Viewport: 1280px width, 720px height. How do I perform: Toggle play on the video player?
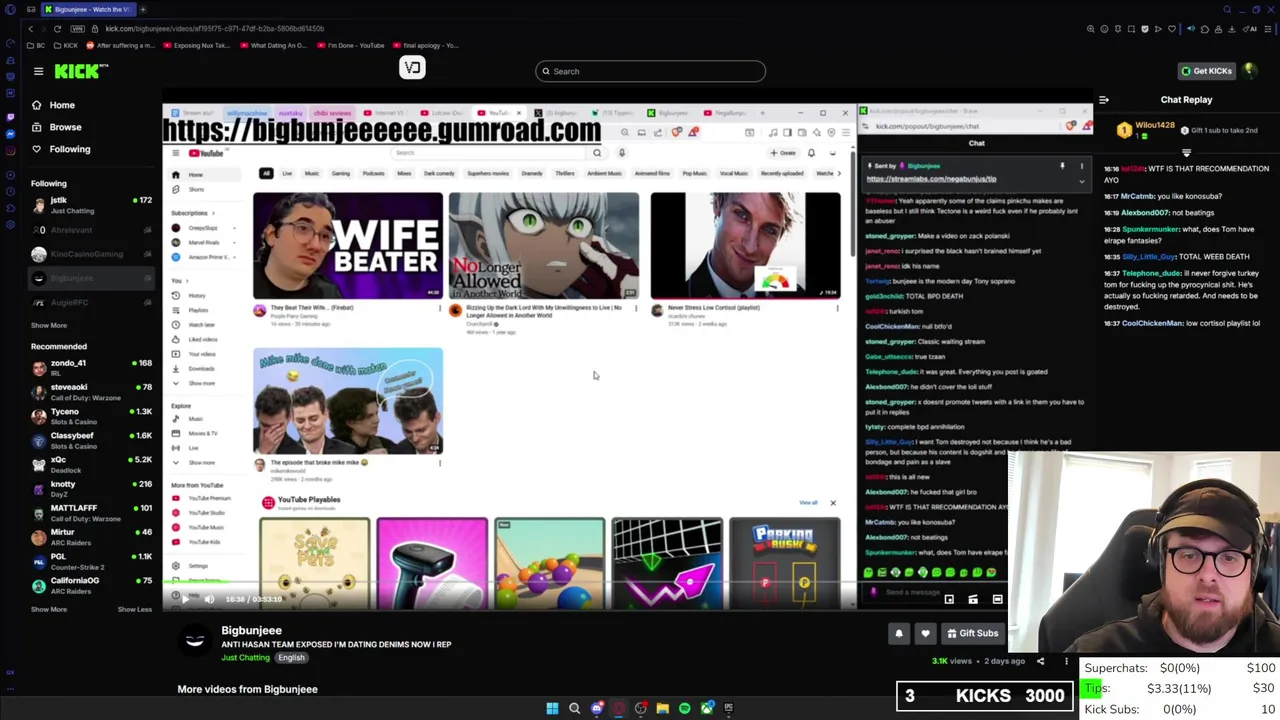[184, 599]
